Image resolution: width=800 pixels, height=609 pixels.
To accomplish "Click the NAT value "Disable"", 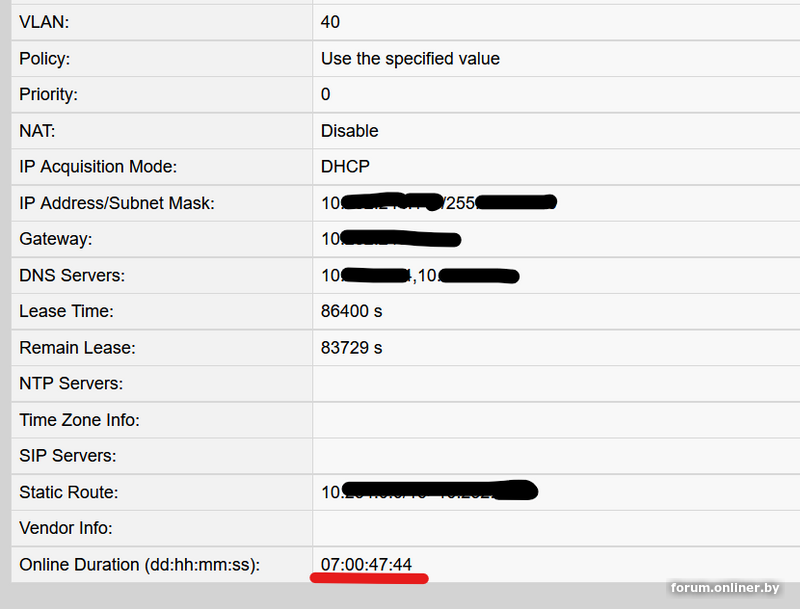I will tap(349, 131).
